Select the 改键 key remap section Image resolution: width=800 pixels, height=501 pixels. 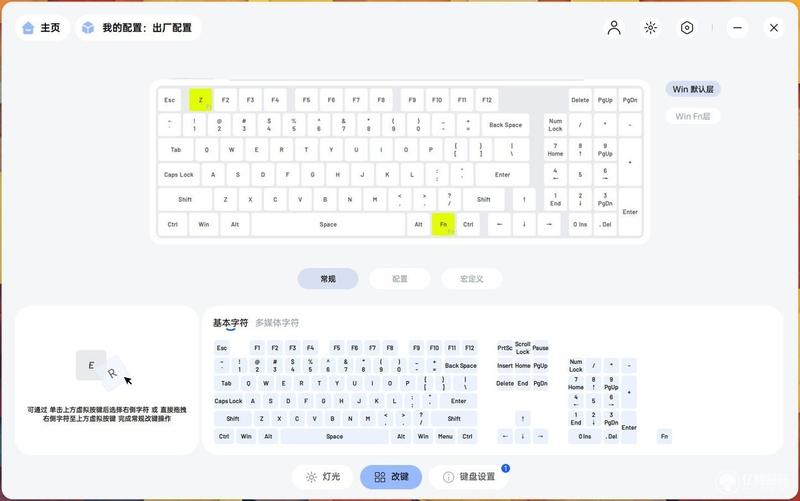pos(391,477)
